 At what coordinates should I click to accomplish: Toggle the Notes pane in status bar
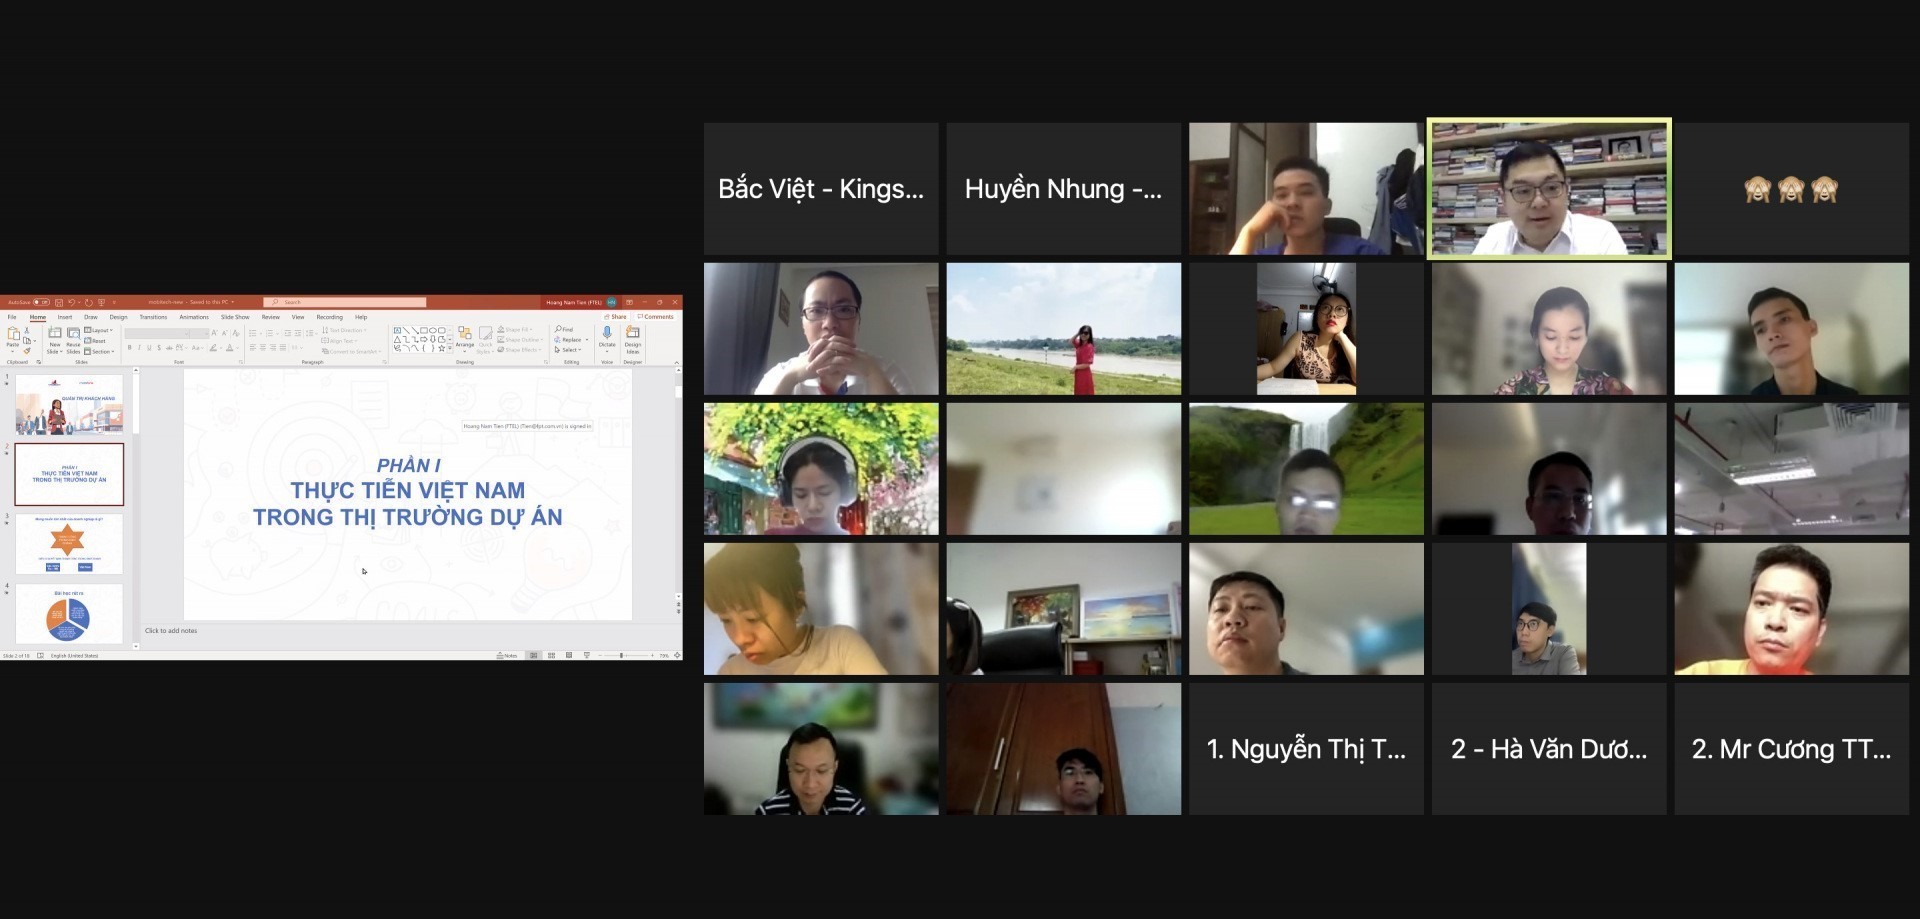click(x=508, y=656)
